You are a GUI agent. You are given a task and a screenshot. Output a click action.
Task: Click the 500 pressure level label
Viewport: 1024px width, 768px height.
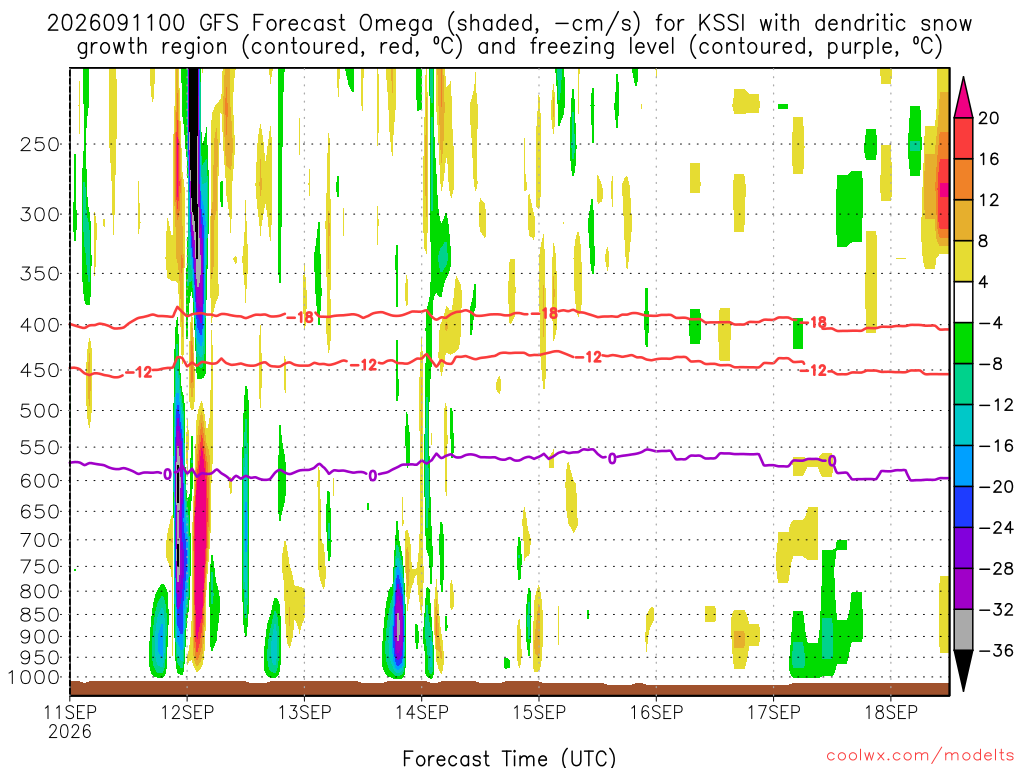(40, 411)
